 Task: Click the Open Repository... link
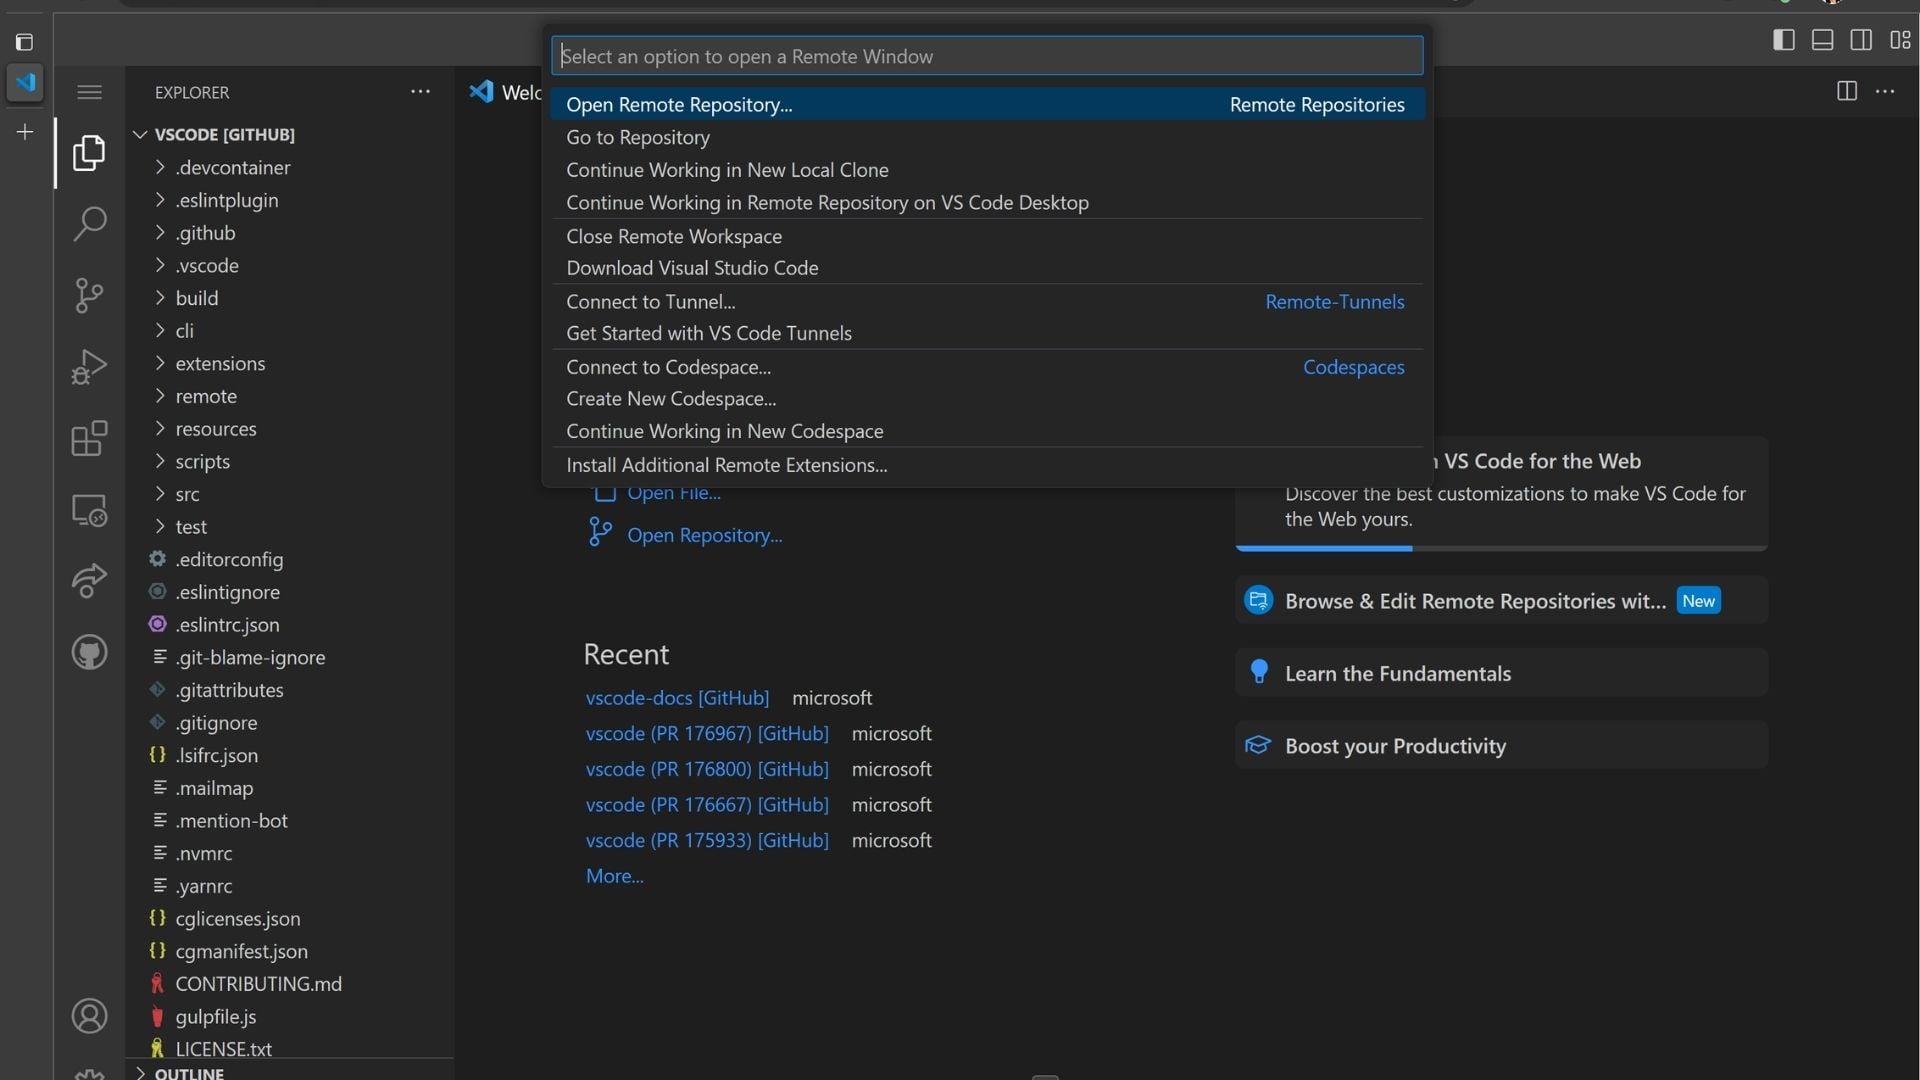(x=705, y=535)
